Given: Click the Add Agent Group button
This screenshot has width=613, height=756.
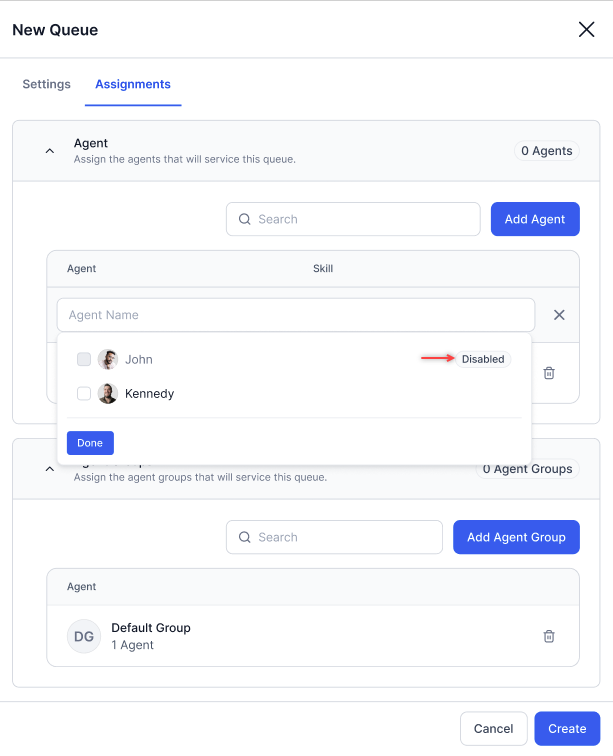Looking at the screenshot, I should (516, 537).
